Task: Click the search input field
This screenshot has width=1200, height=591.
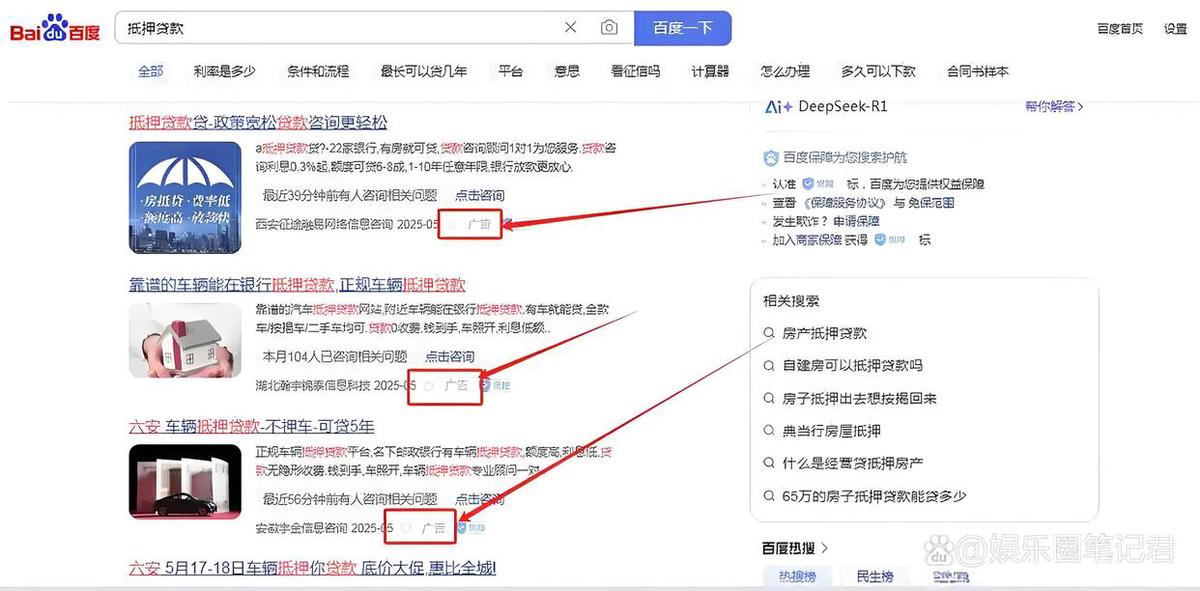Action: [340, 28]
